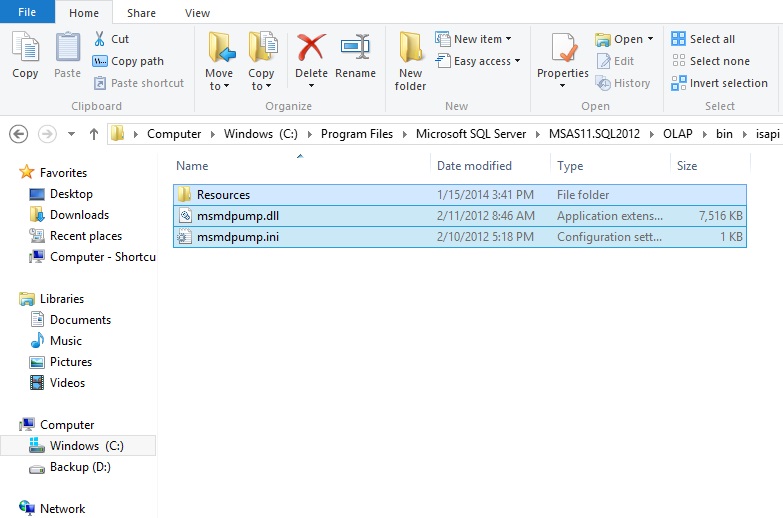This screenshot has width=783, height=518.
Task: Click Program Files breadcrumb
Action: click(357, 134)
